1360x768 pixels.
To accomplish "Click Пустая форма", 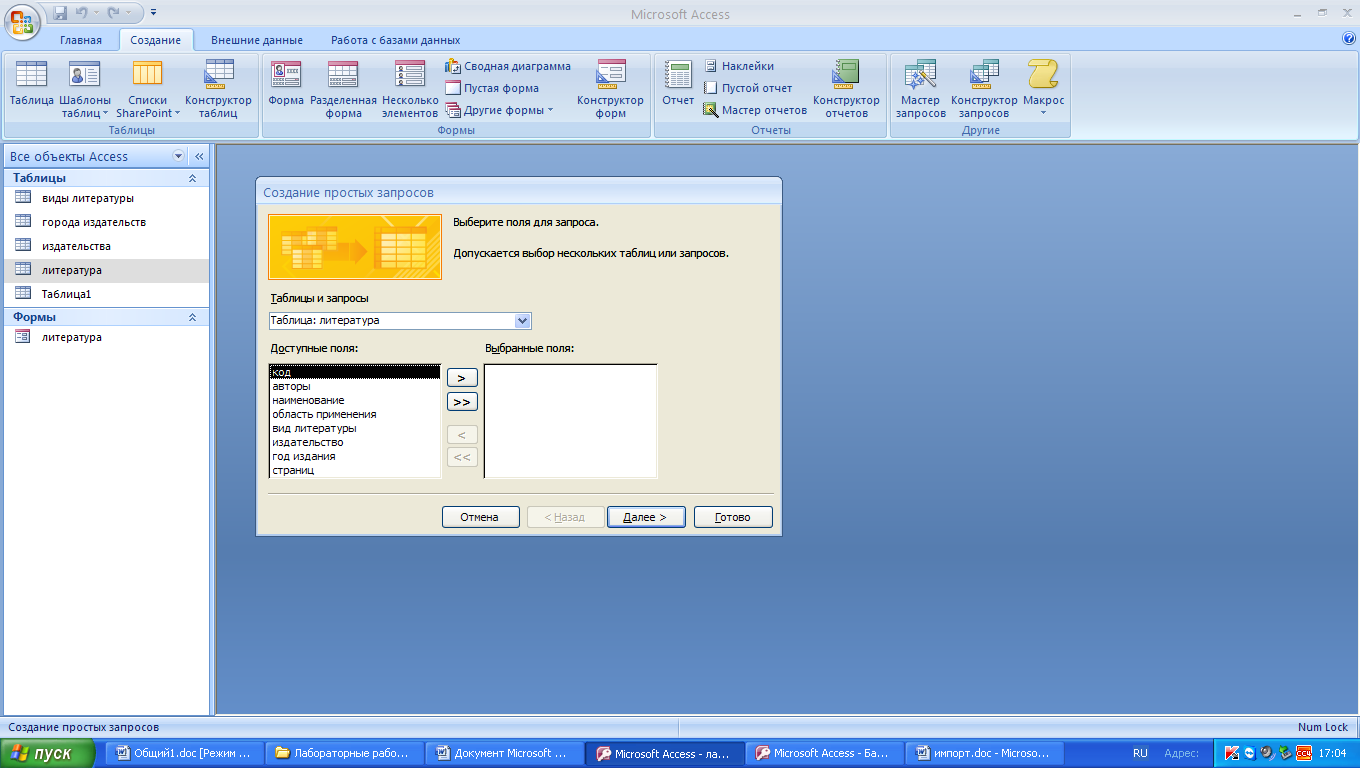I will (492, 88).
